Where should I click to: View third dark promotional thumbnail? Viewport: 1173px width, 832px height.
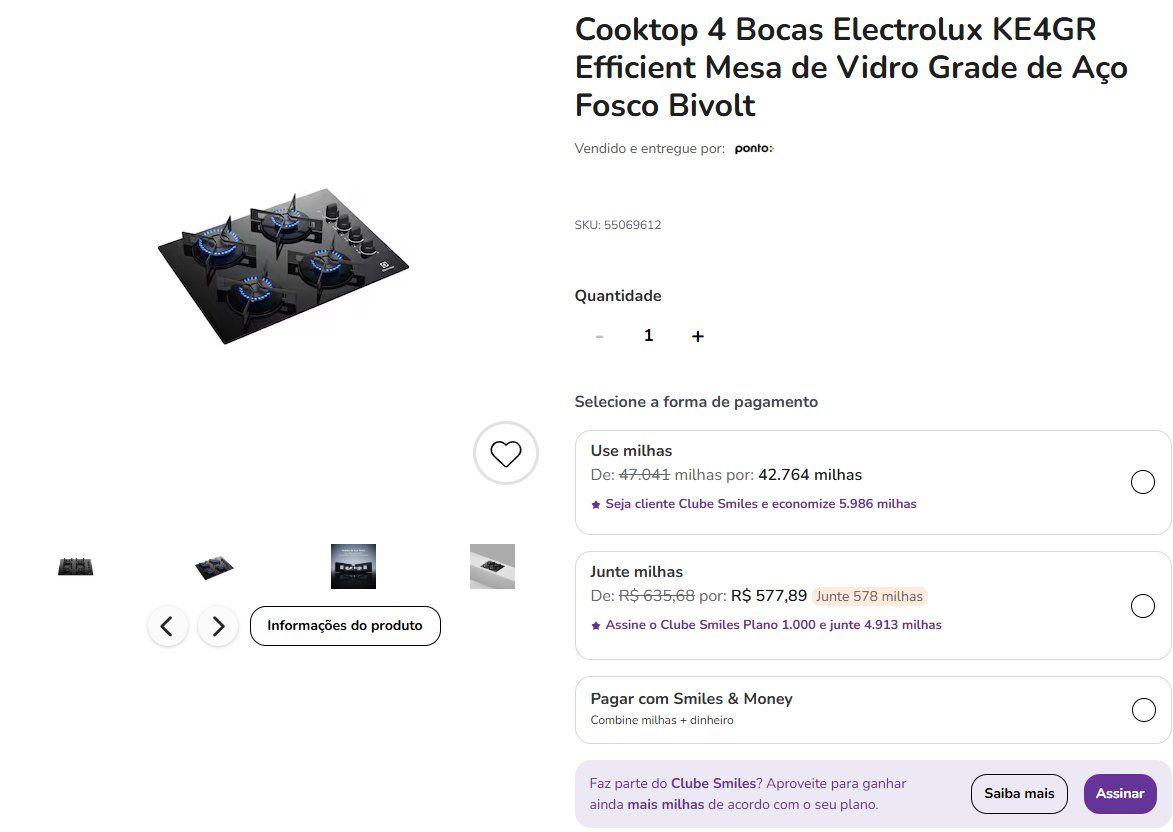coord(353,566)
